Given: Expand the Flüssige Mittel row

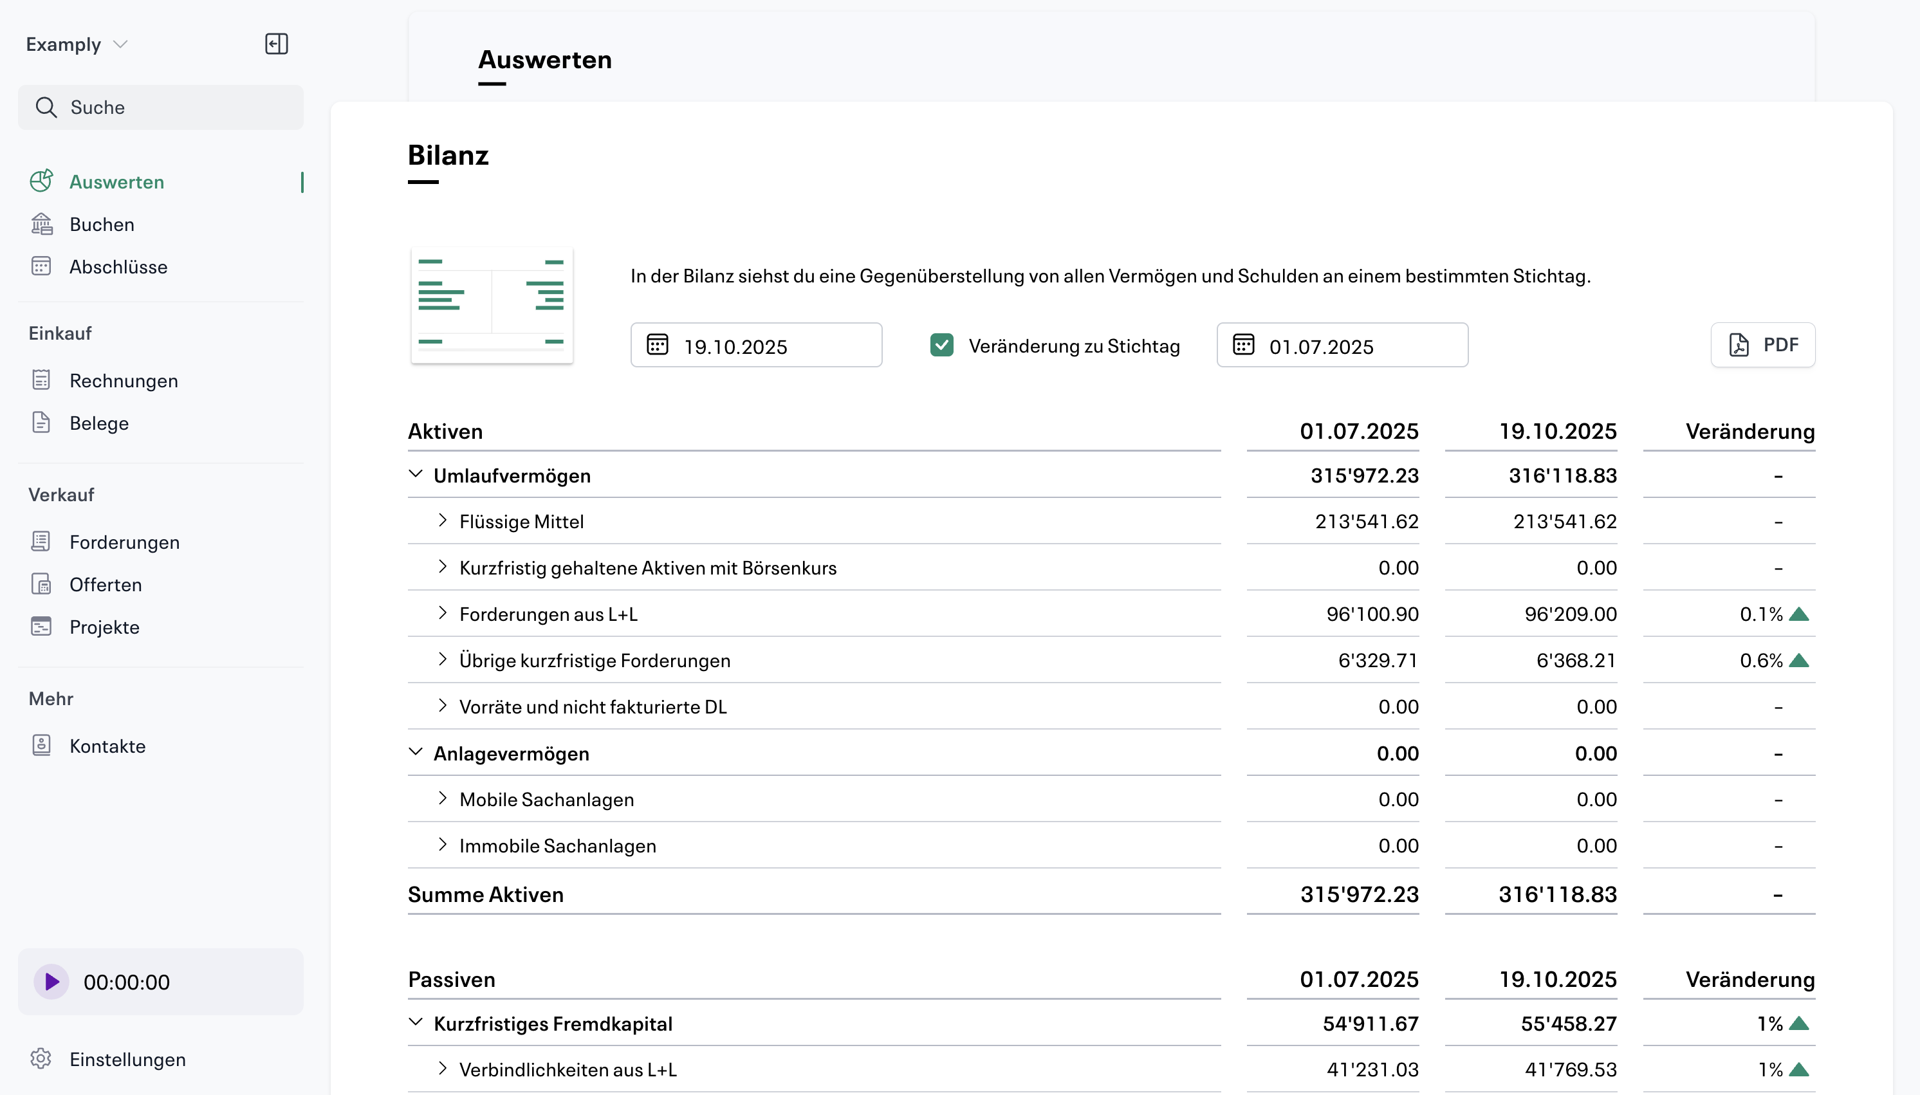Looking at the screenshot, I should (x=442, y=520).
